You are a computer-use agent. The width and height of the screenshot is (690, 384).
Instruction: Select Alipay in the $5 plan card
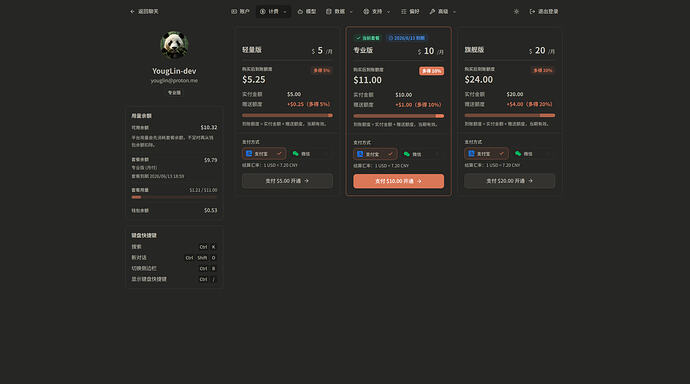(264, 154)
